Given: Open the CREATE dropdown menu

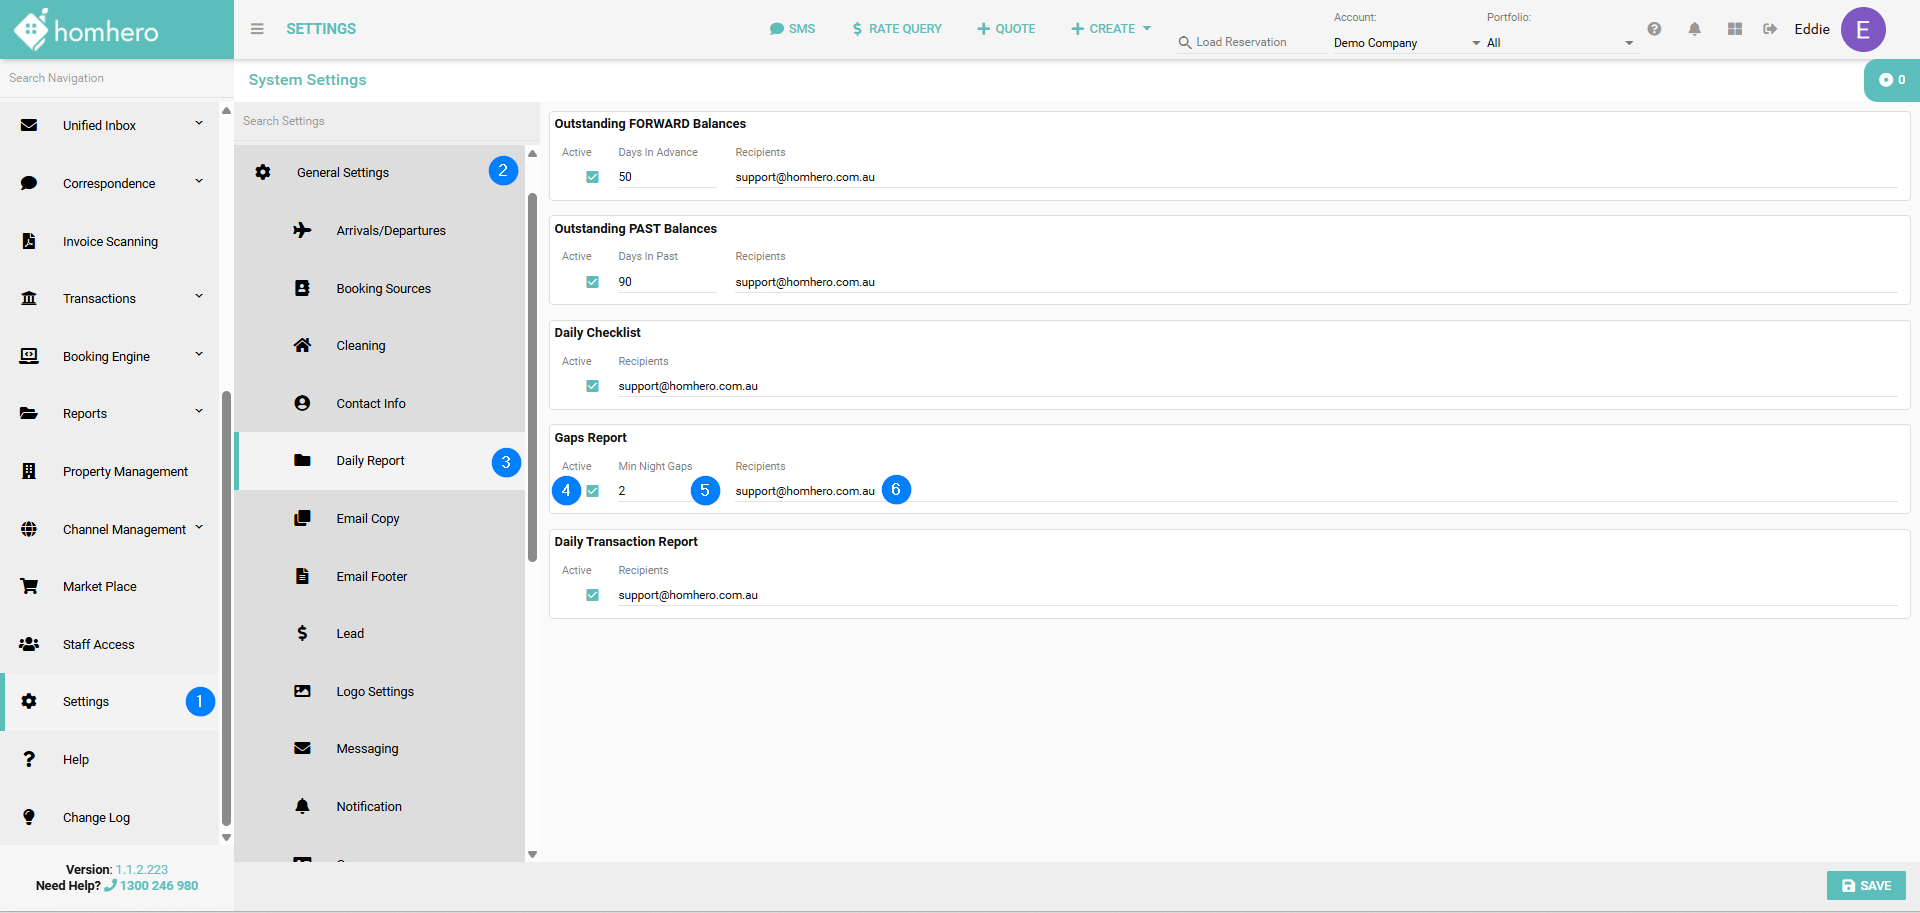Looking at the screenshot, I should pyautogui.click(x=1111, y=29).
